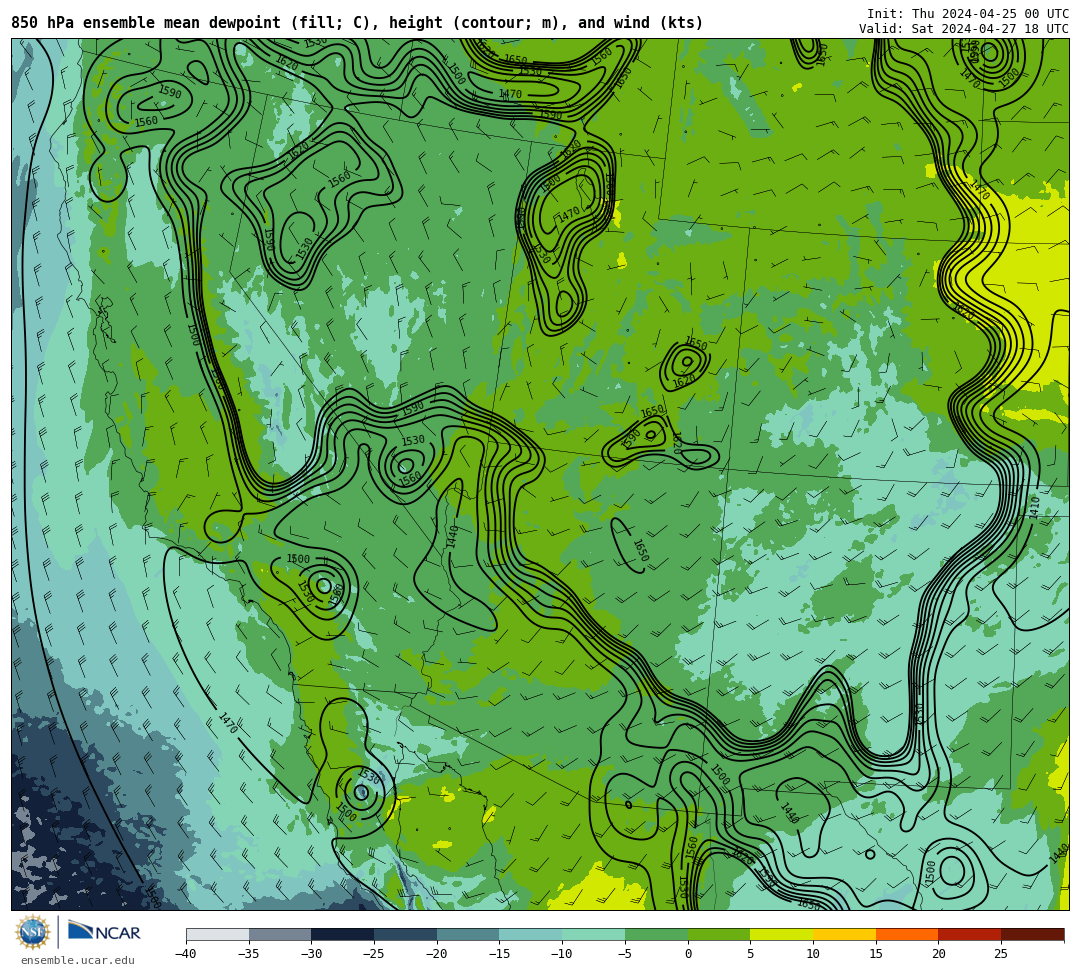Click the -40 to -35 light gray color swatch
The height and width of the screenshot is (973, 1080).
[218, 934]
